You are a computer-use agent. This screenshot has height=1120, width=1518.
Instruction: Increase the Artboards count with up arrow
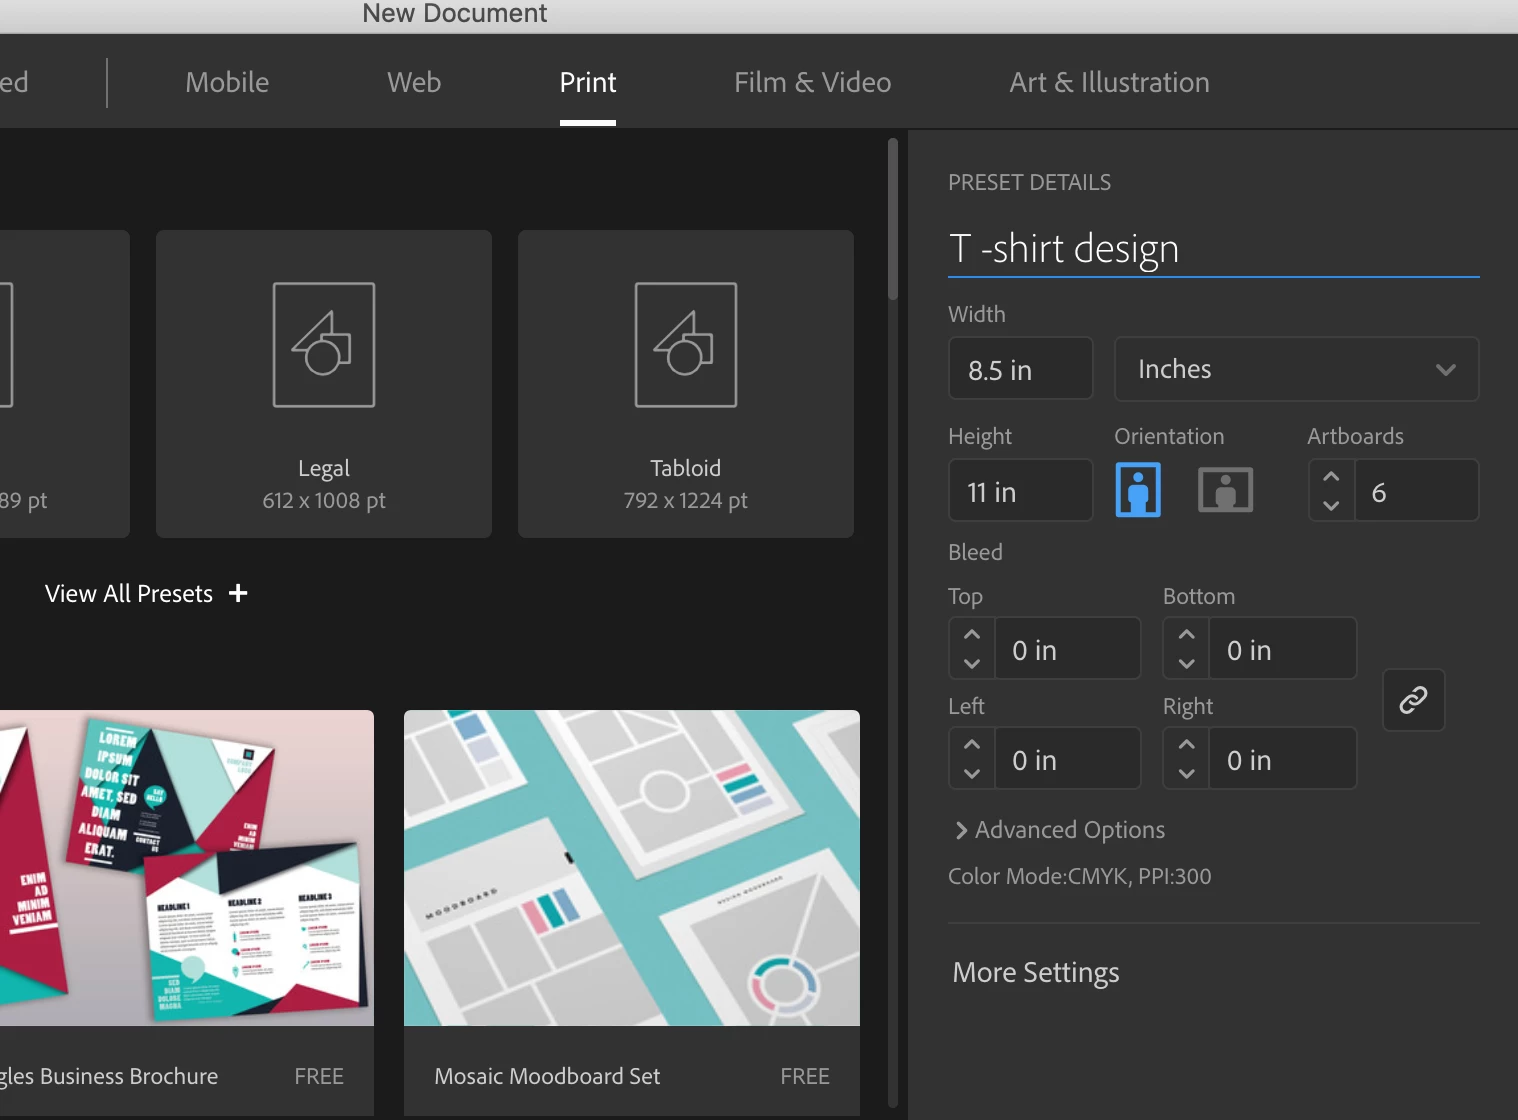(x=1331, y=477)
